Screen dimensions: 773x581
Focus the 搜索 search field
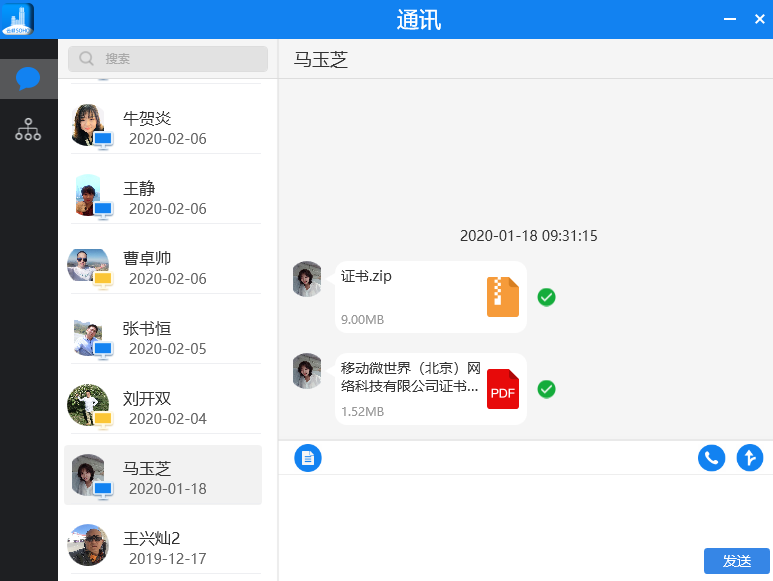(x=168, y=59)
